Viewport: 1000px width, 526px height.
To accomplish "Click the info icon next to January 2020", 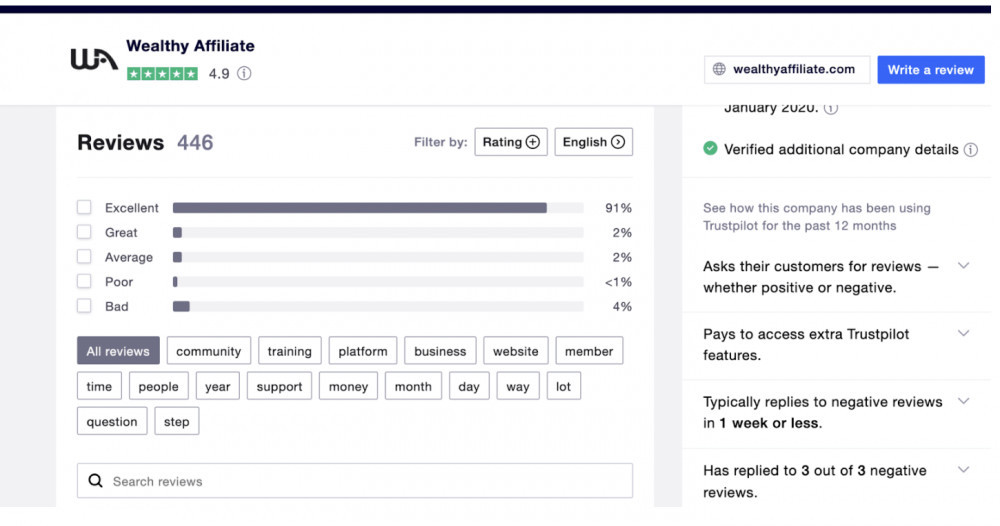I will pos(830,108).
